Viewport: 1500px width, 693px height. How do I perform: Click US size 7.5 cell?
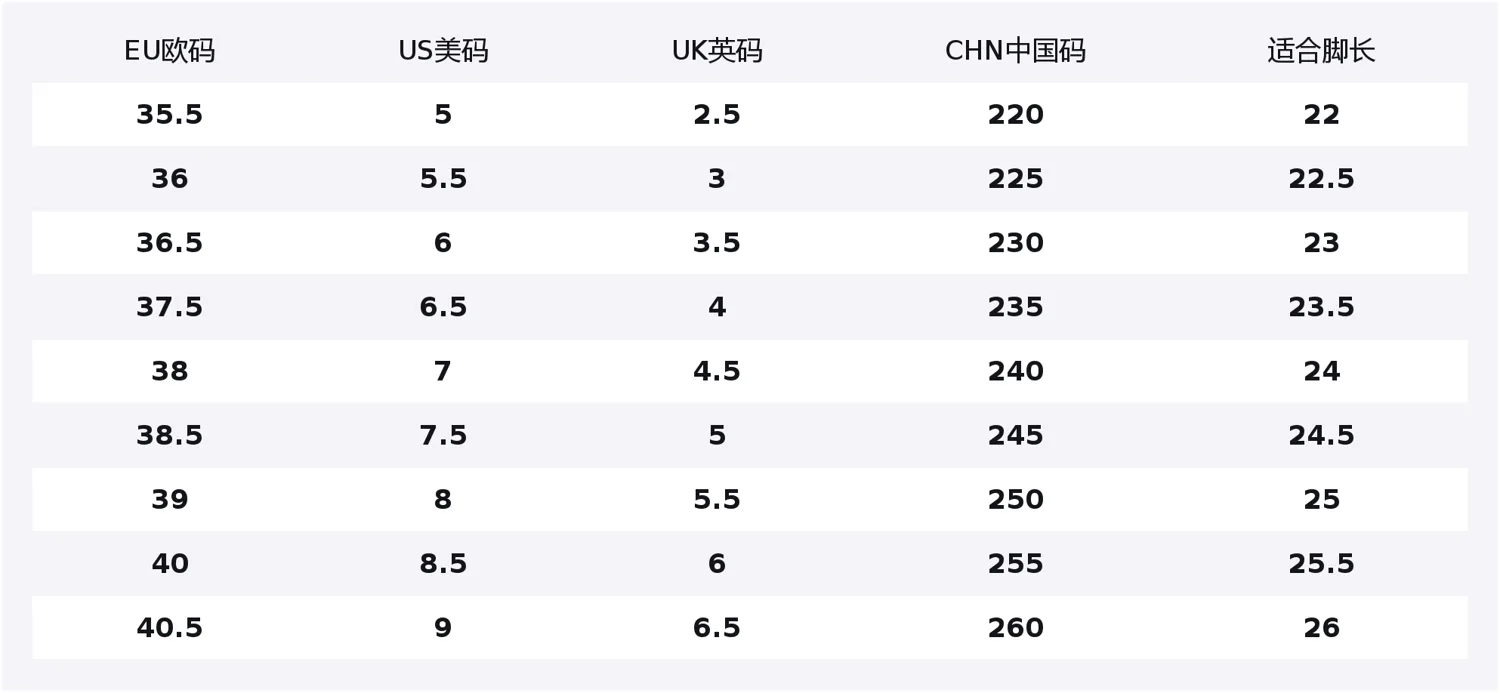pyautogui.click(x=443, y=436)
